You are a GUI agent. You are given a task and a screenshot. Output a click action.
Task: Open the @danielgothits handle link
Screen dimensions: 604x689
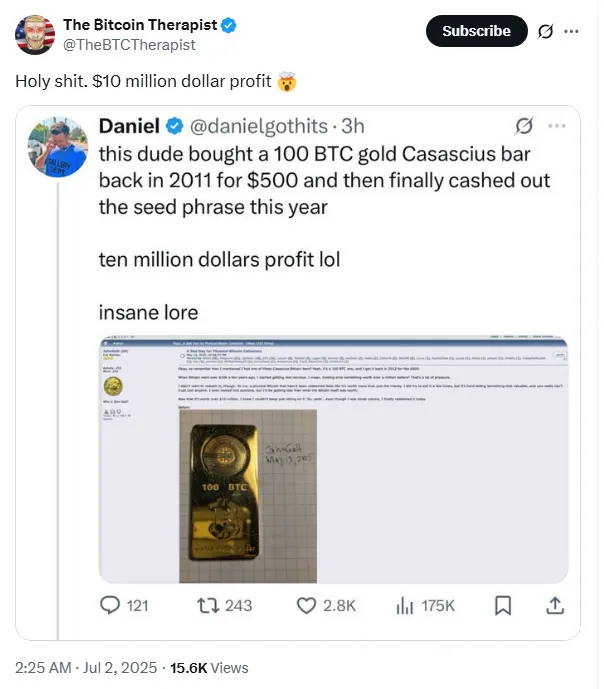click(x=262, y=126)
